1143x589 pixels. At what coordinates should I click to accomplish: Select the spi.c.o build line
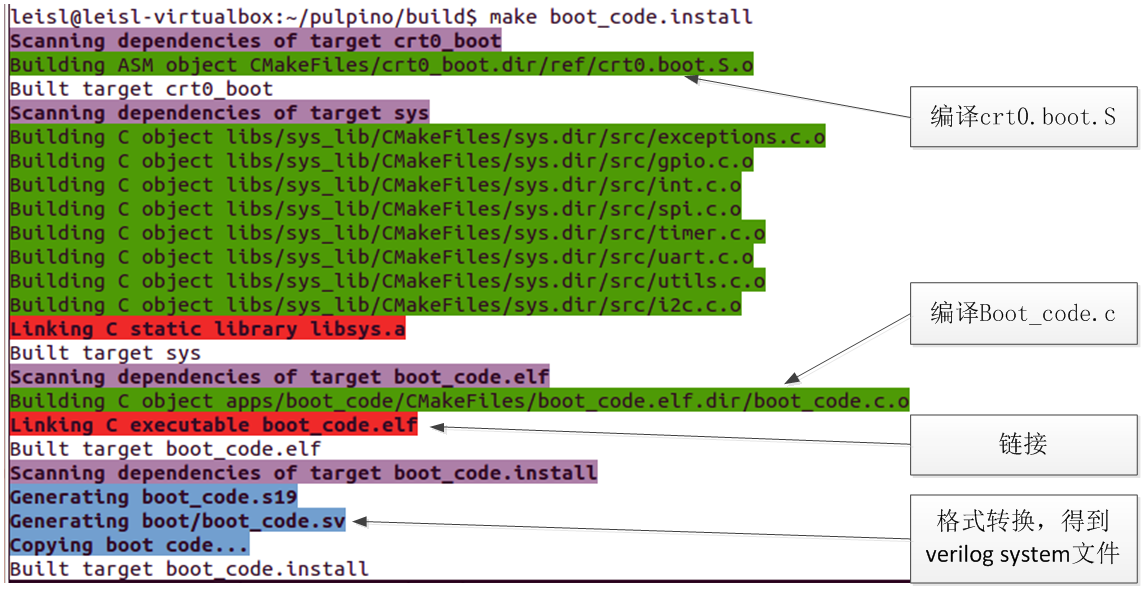point(375,209)
